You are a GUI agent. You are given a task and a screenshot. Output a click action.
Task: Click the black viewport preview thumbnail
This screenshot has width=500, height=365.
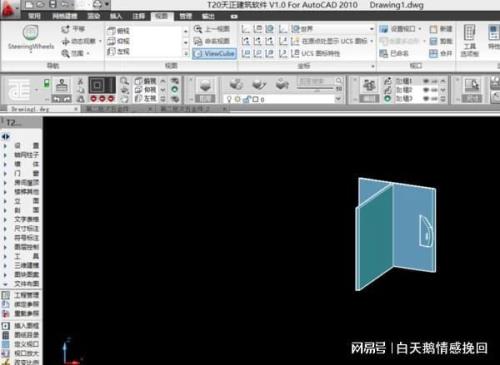[x=102, y=85]
